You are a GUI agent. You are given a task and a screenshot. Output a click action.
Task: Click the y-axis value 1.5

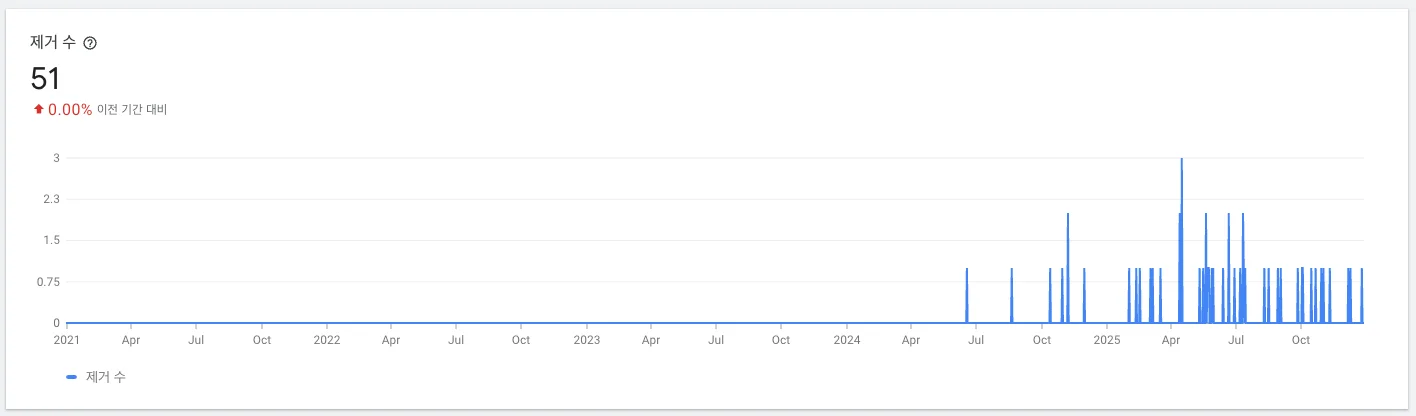coord(51,240)
